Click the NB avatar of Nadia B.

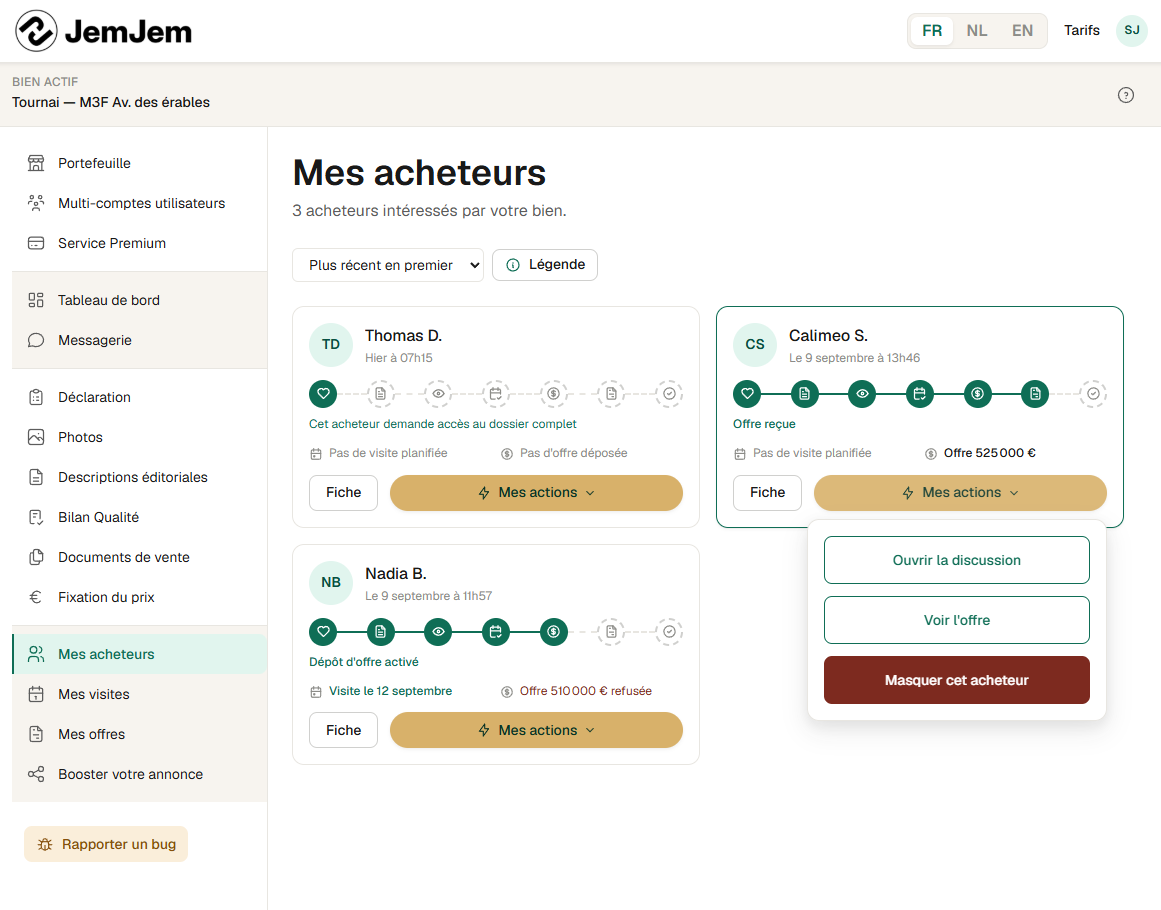(x=331, y=583)
